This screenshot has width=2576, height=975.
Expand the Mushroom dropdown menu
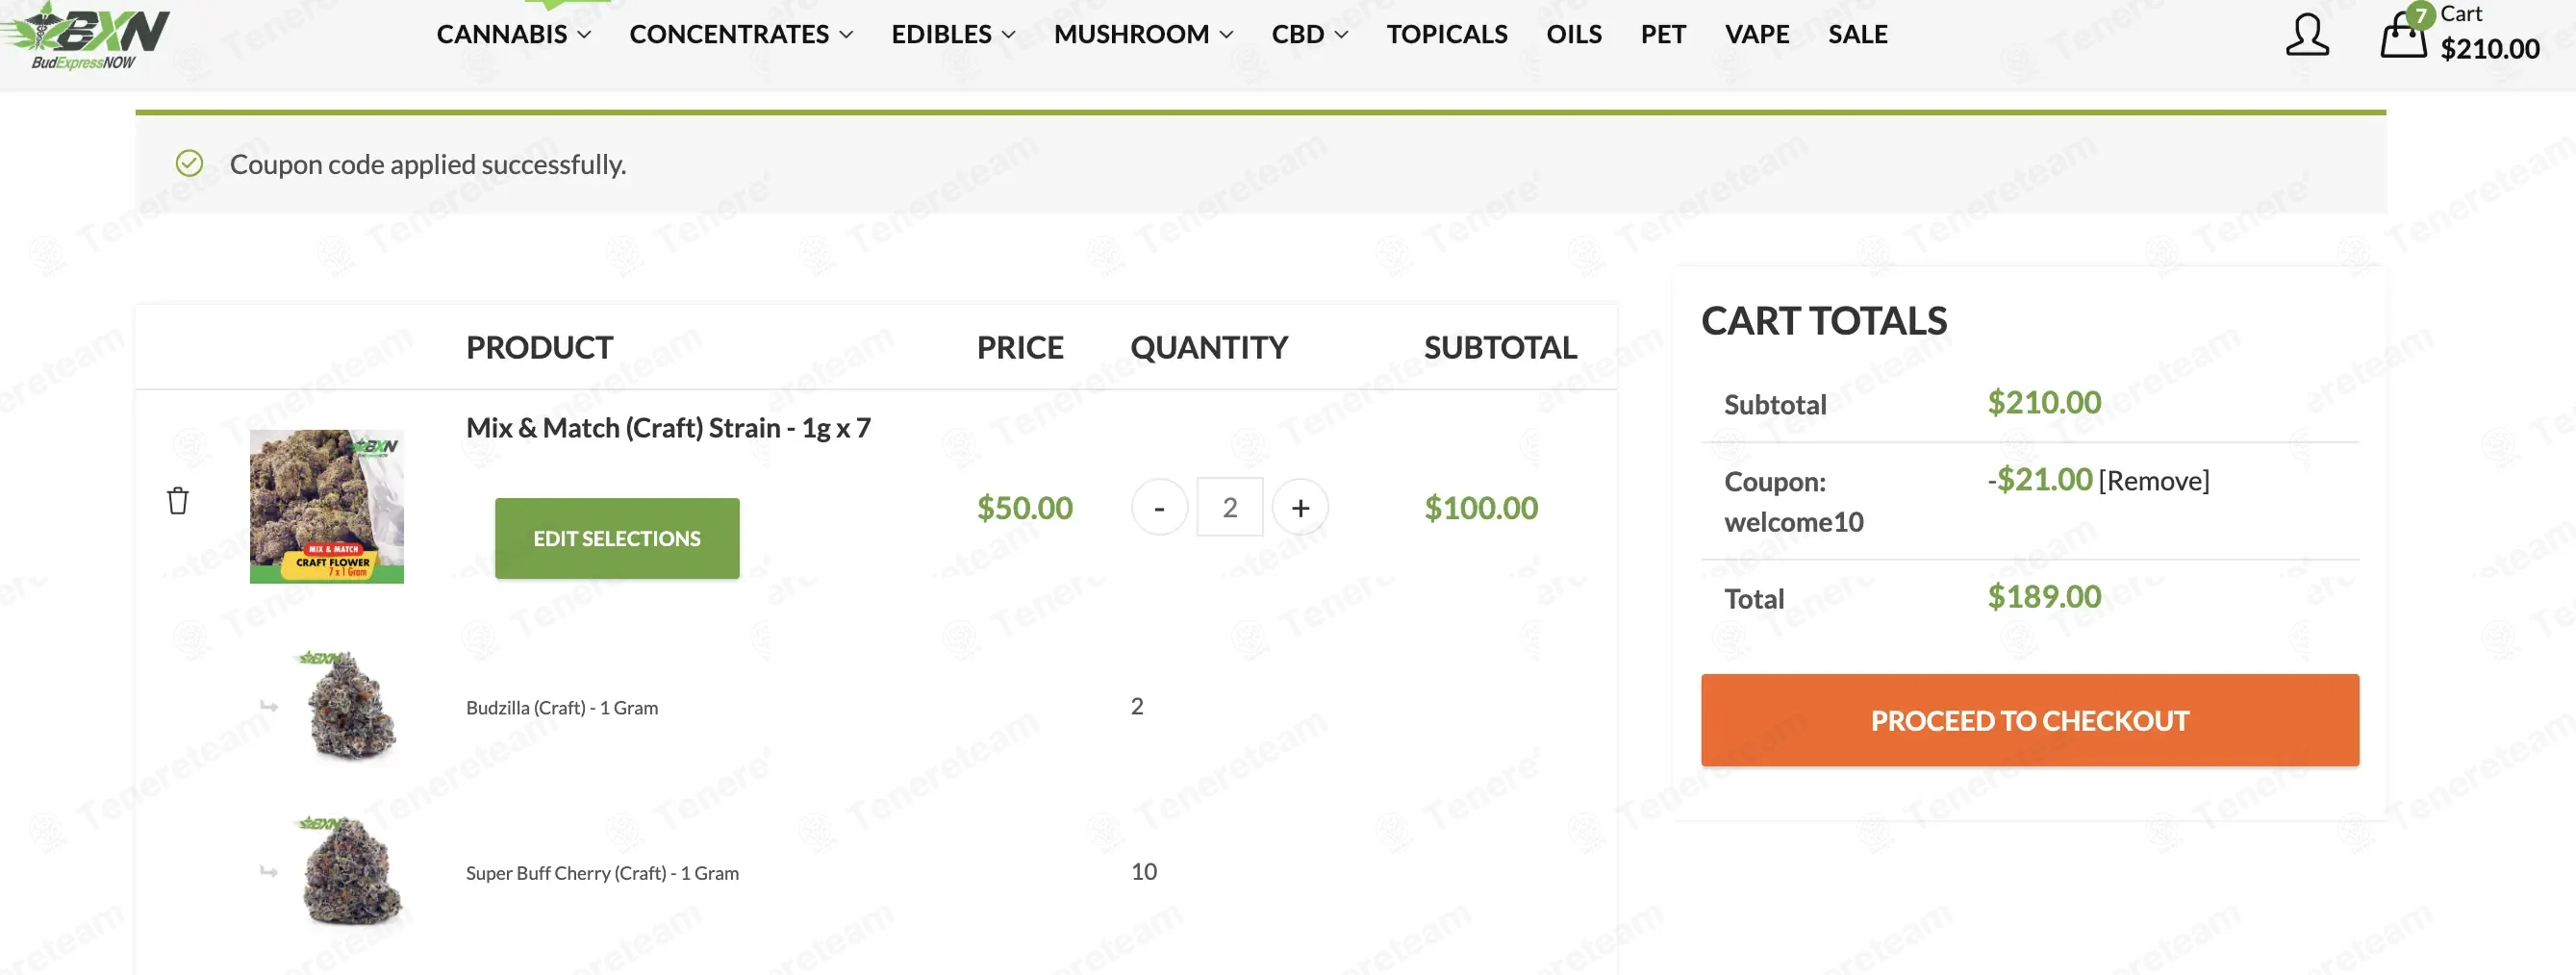[1143, 34]
